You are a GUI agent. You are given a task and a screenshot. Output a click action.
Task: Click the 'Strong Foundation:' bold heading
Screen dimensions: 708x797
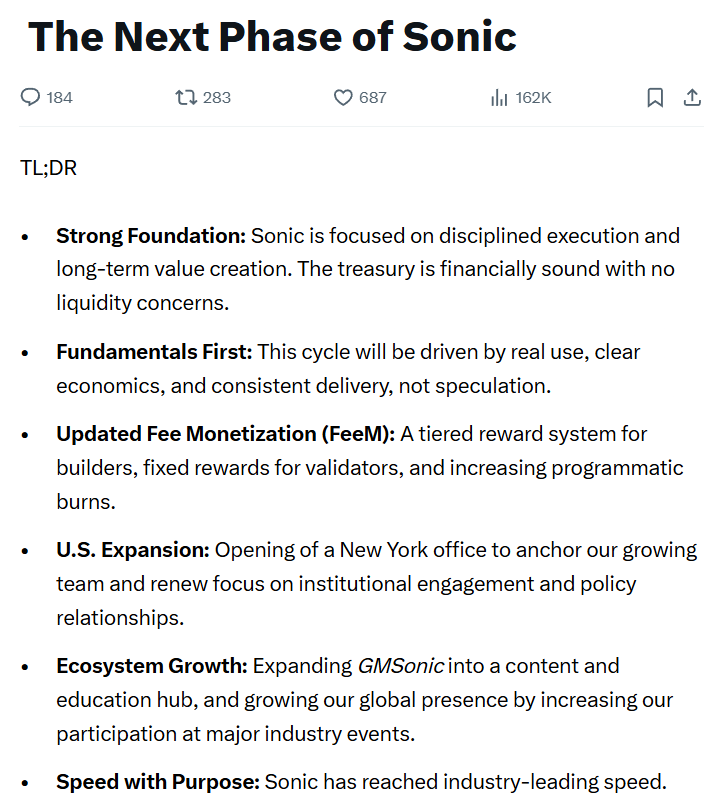tap(151, 236)
